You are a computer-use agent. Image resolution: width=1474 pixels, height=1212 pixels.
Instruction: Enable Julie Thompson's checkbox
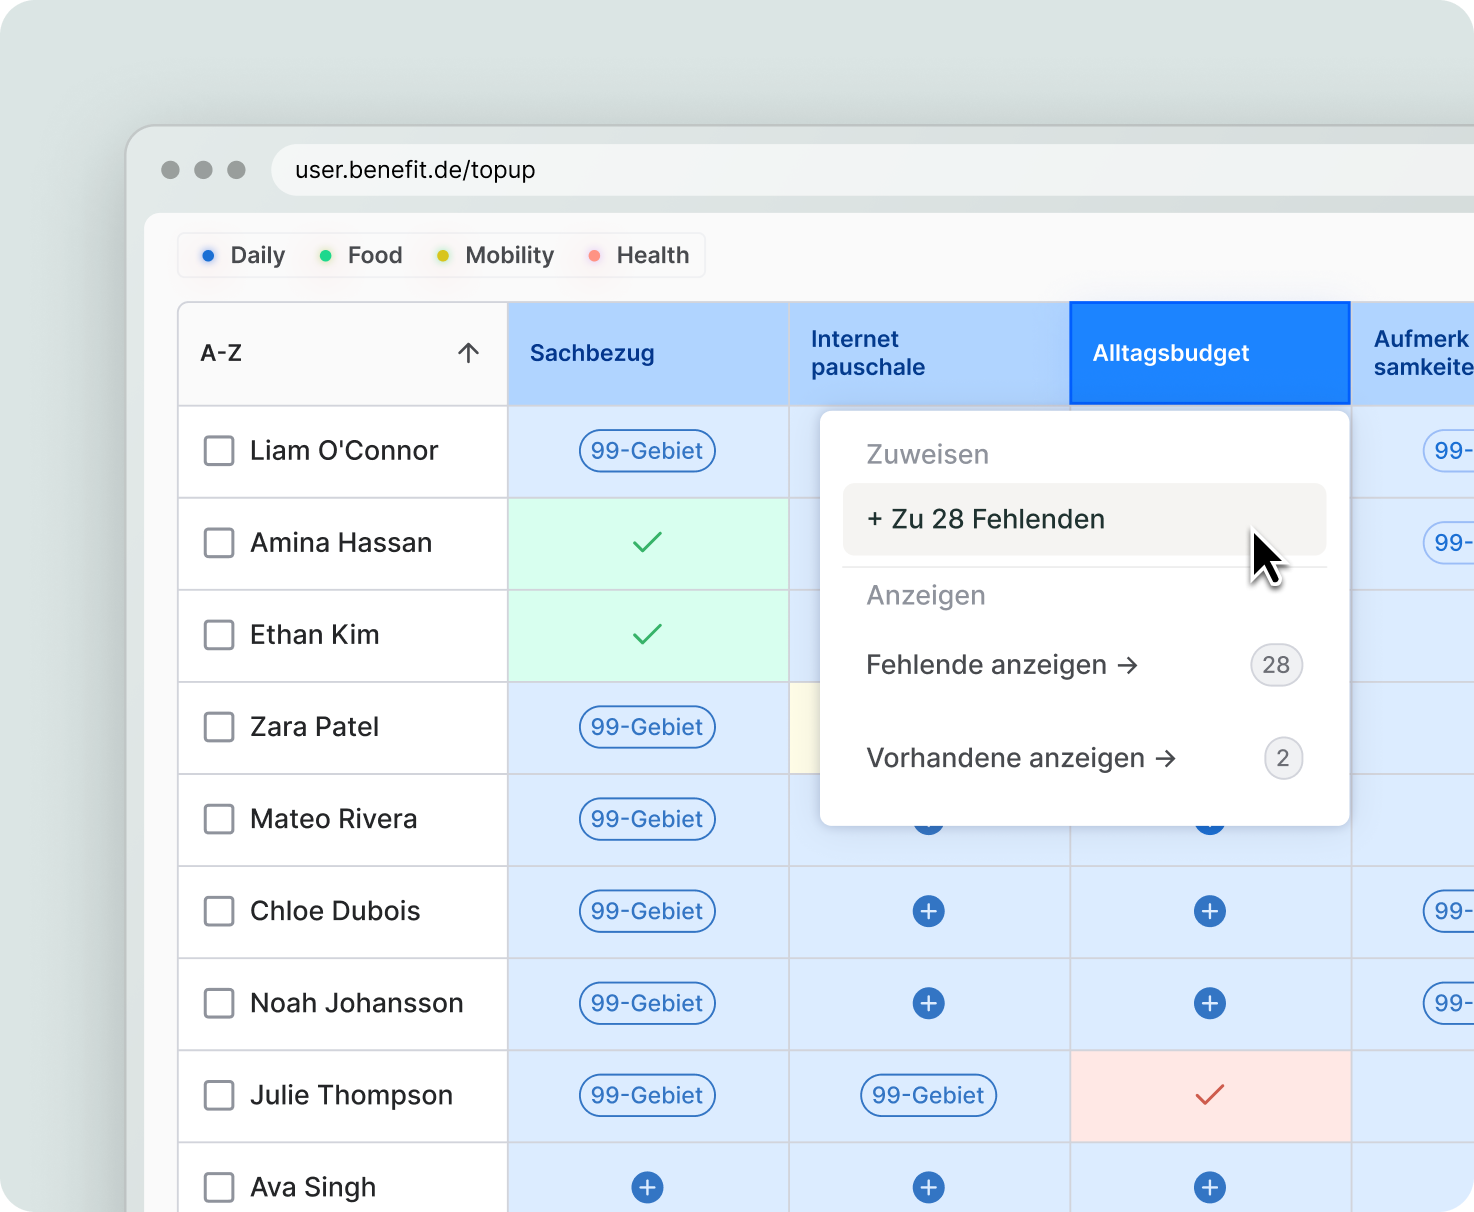(x=219, y=1095)
